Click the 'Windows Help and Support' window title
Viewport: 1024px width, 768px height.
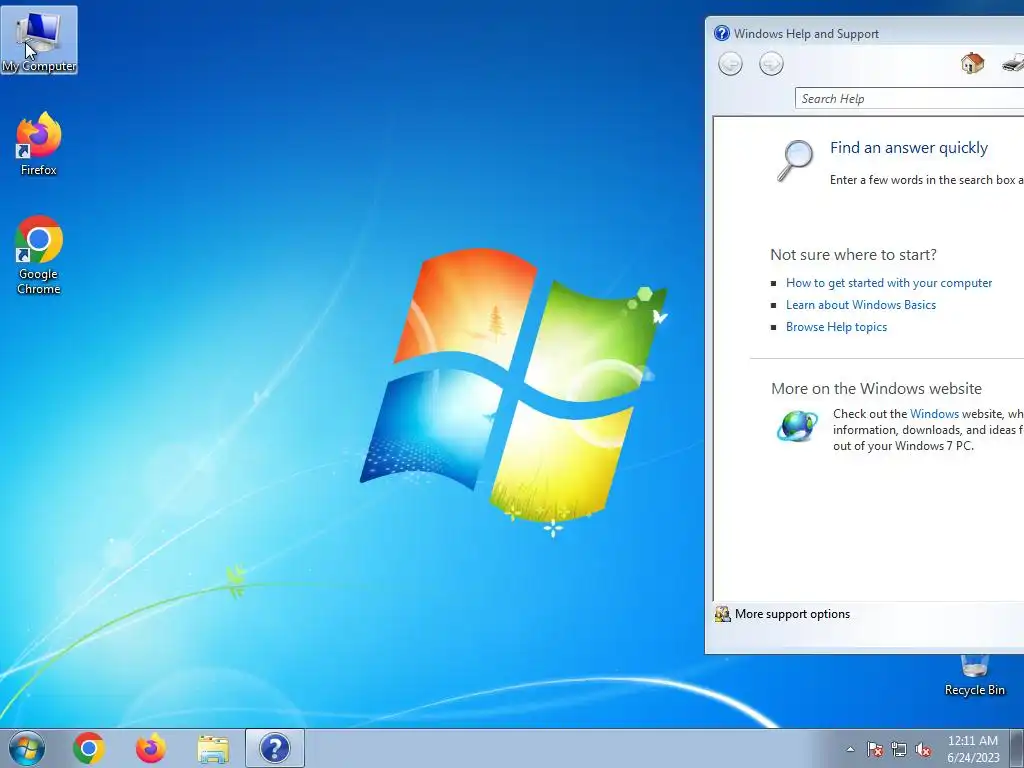(x=806, y=34)
